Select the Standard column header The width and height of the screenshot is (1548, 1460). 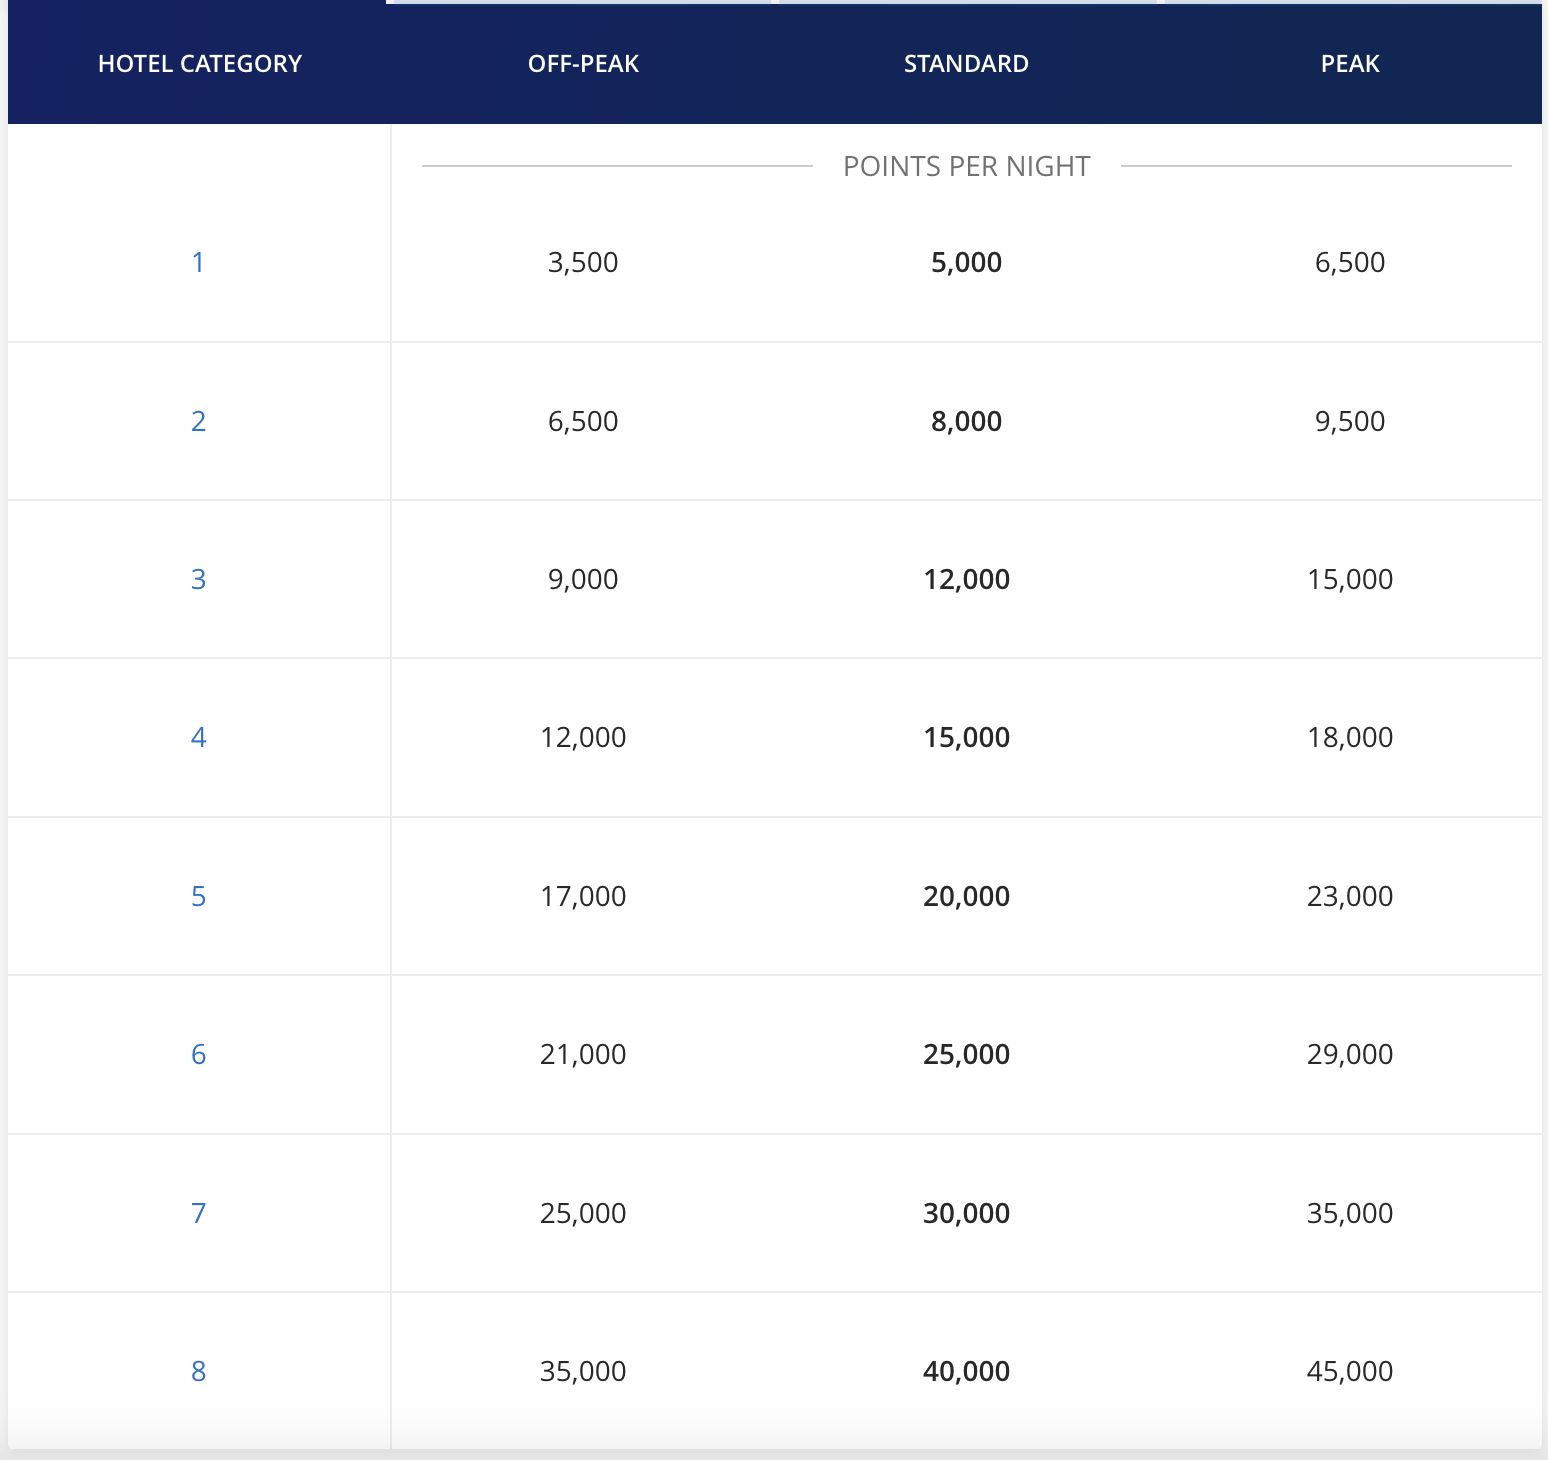tap(966, 64)
